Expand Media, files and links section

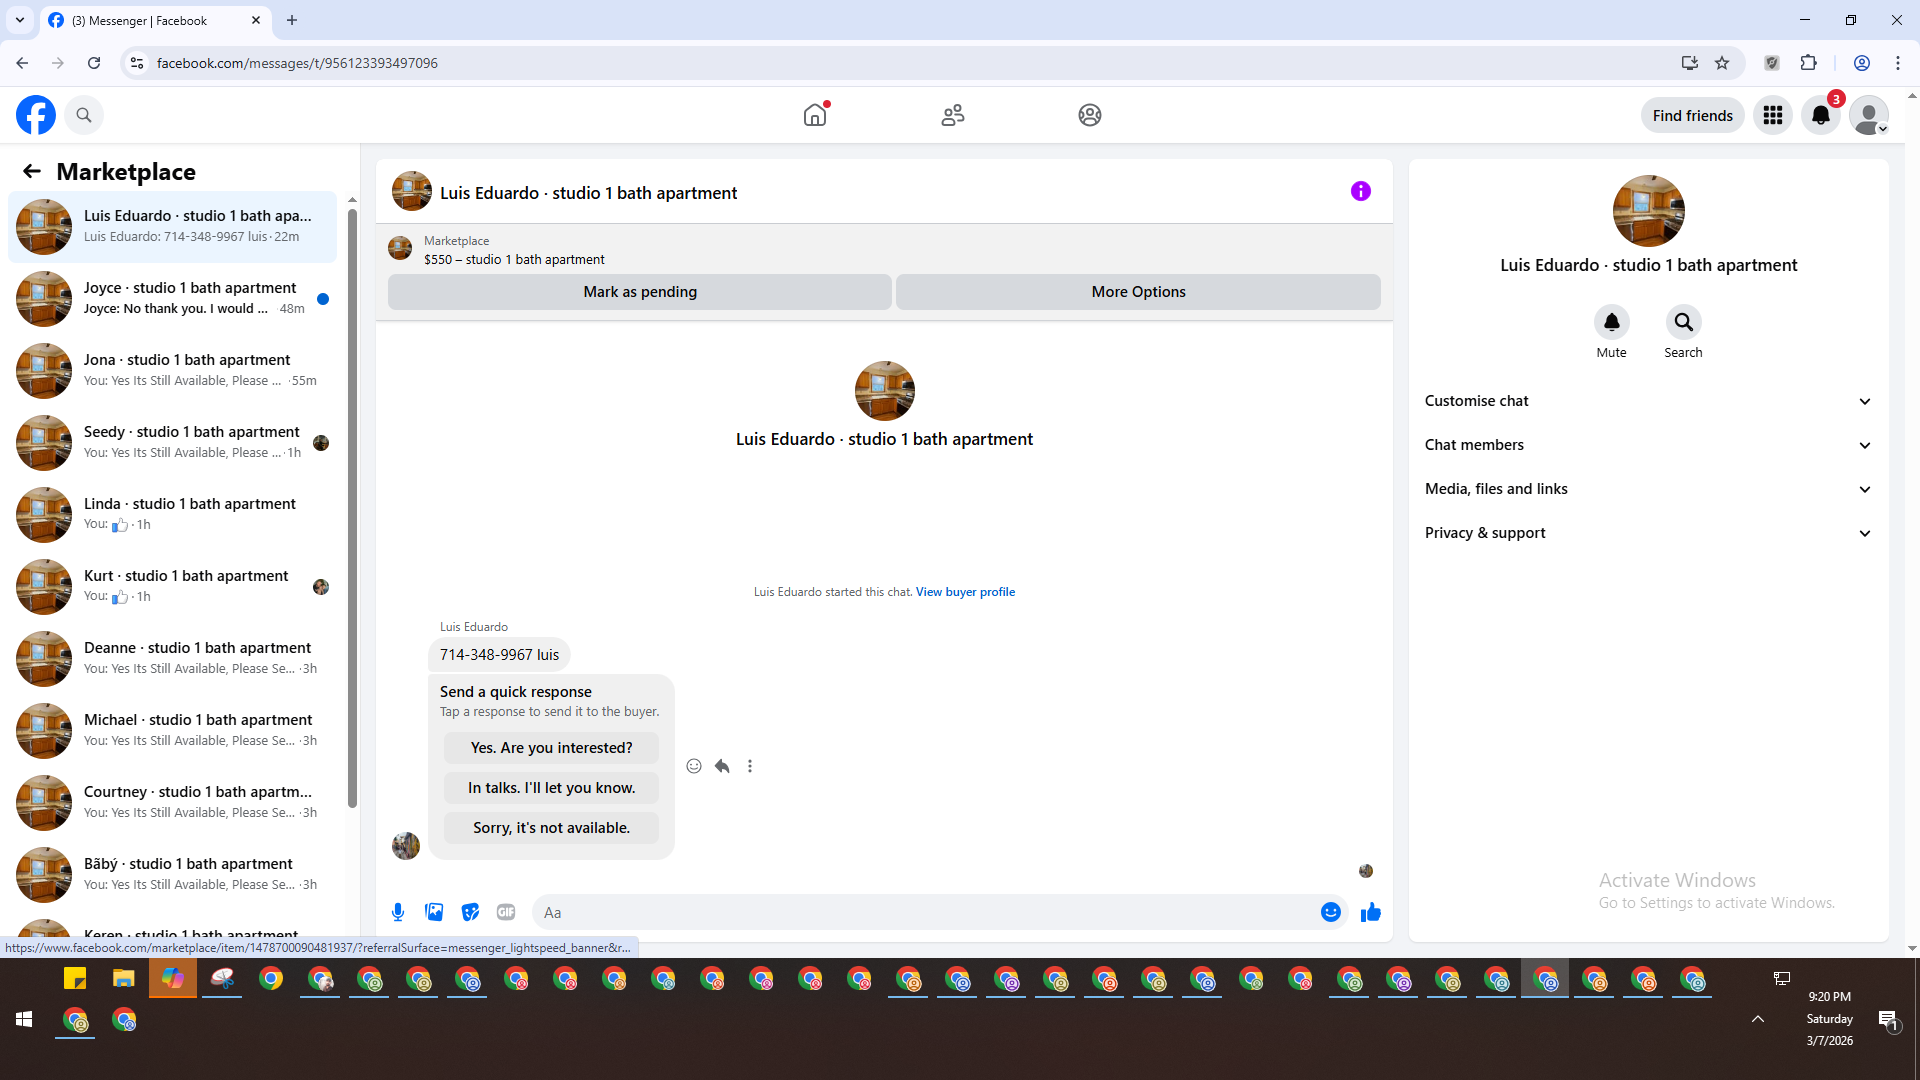1649,489
